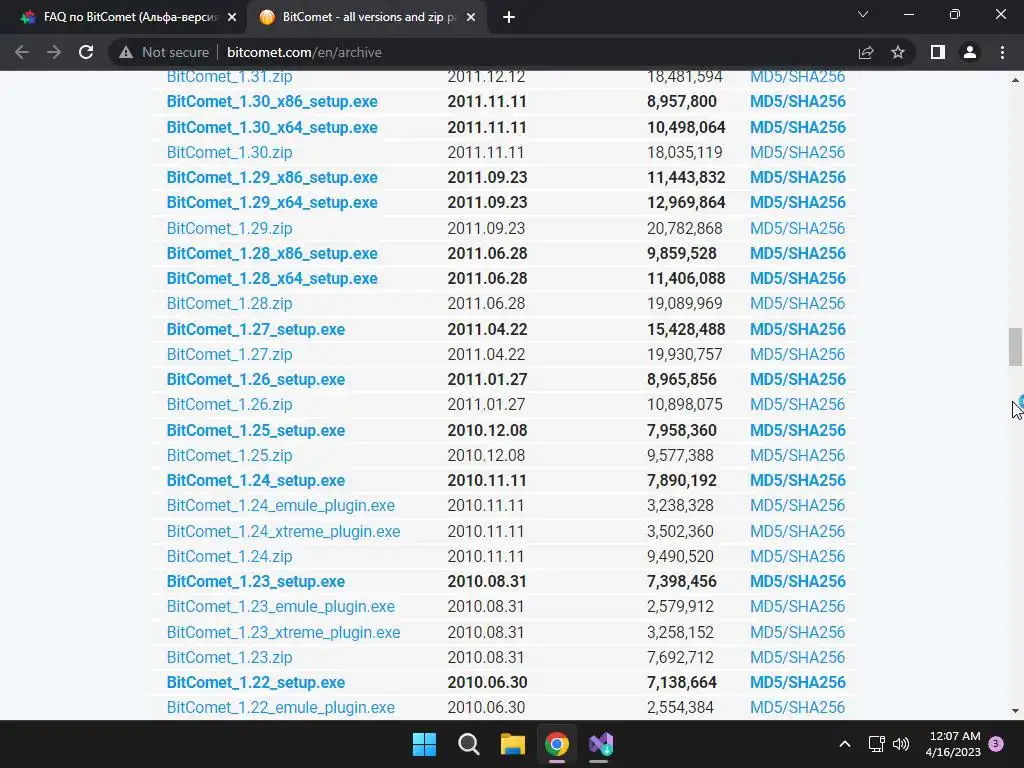Download BitComet_1.30.zip
1024x768 pixels.
tap(229, 152)
